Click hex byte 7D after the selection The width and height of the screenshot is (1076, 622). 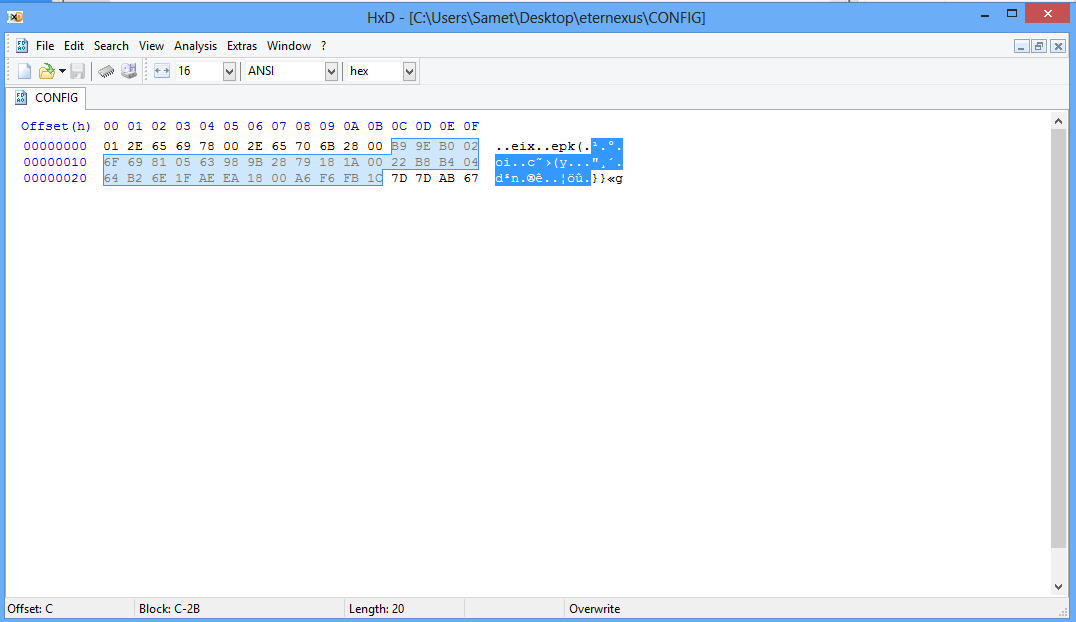click(x=399, y=178)
